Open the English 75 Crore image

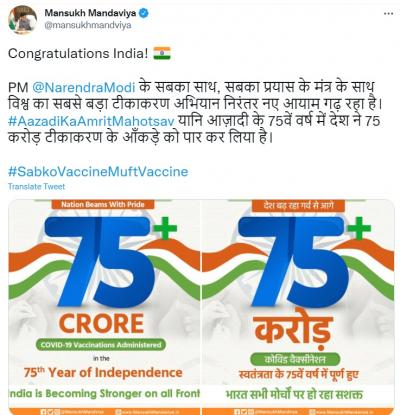[x=104, y=307]
